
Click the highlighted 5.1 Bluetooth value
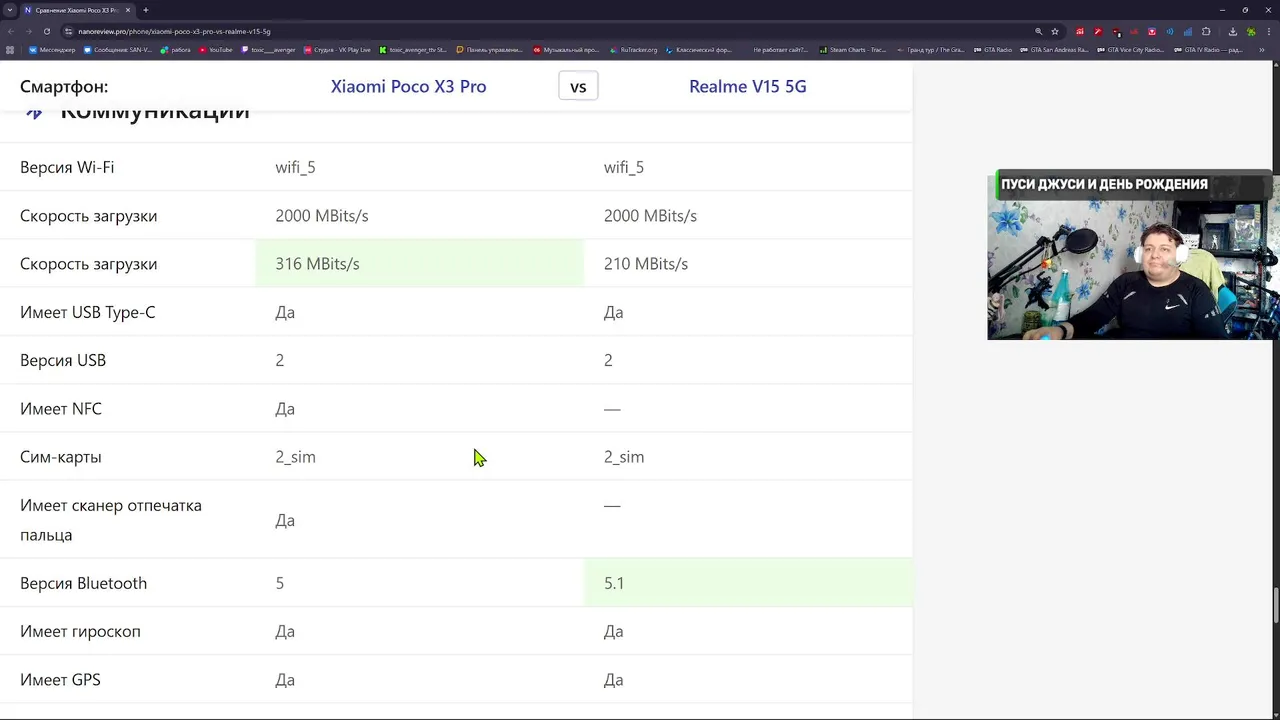pos(748,583)
